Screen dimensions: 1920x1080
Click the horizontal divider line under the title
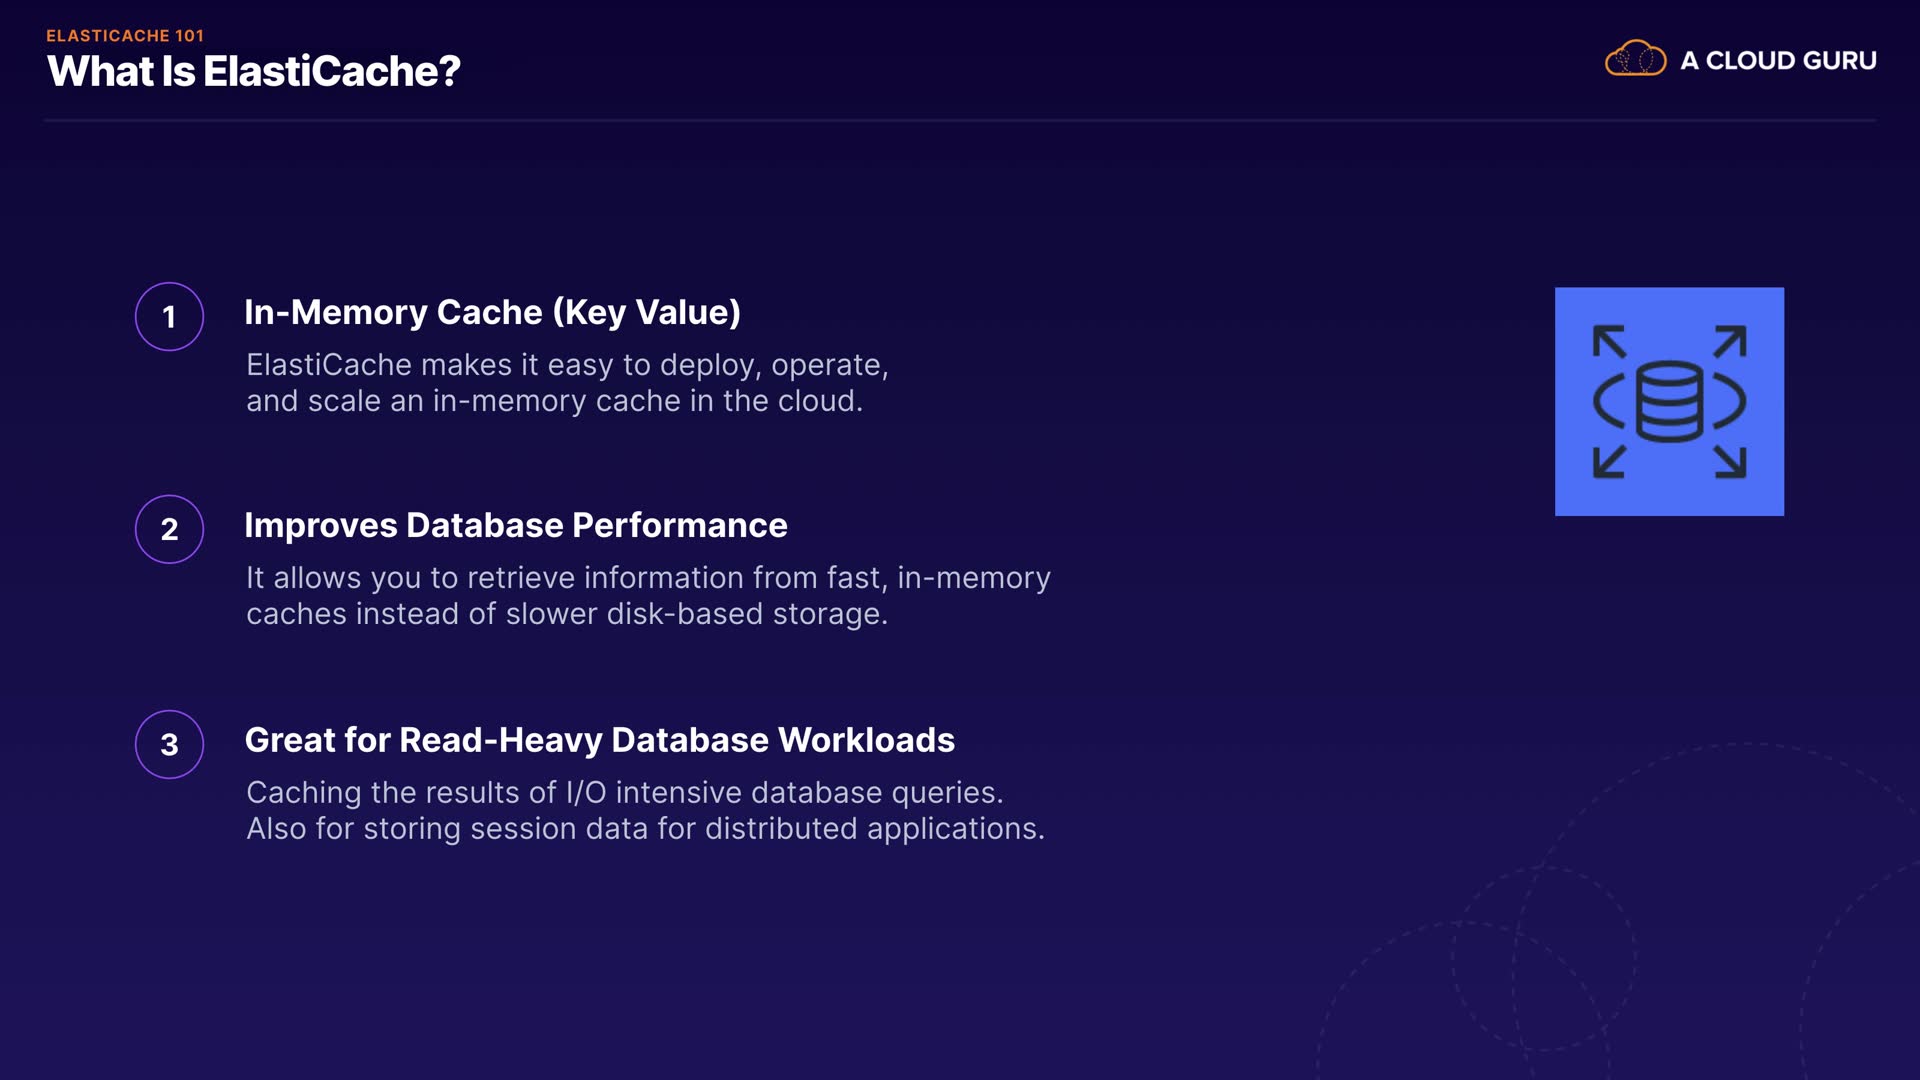click(960, 120)
